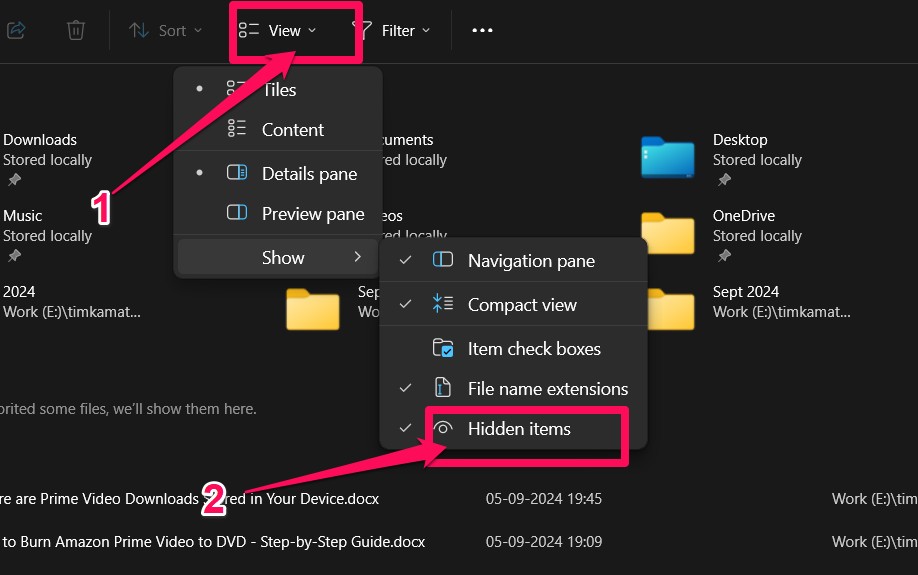Open the three-dot See more menu
This screenshot has height=575, width=918.
coord(482,30)
